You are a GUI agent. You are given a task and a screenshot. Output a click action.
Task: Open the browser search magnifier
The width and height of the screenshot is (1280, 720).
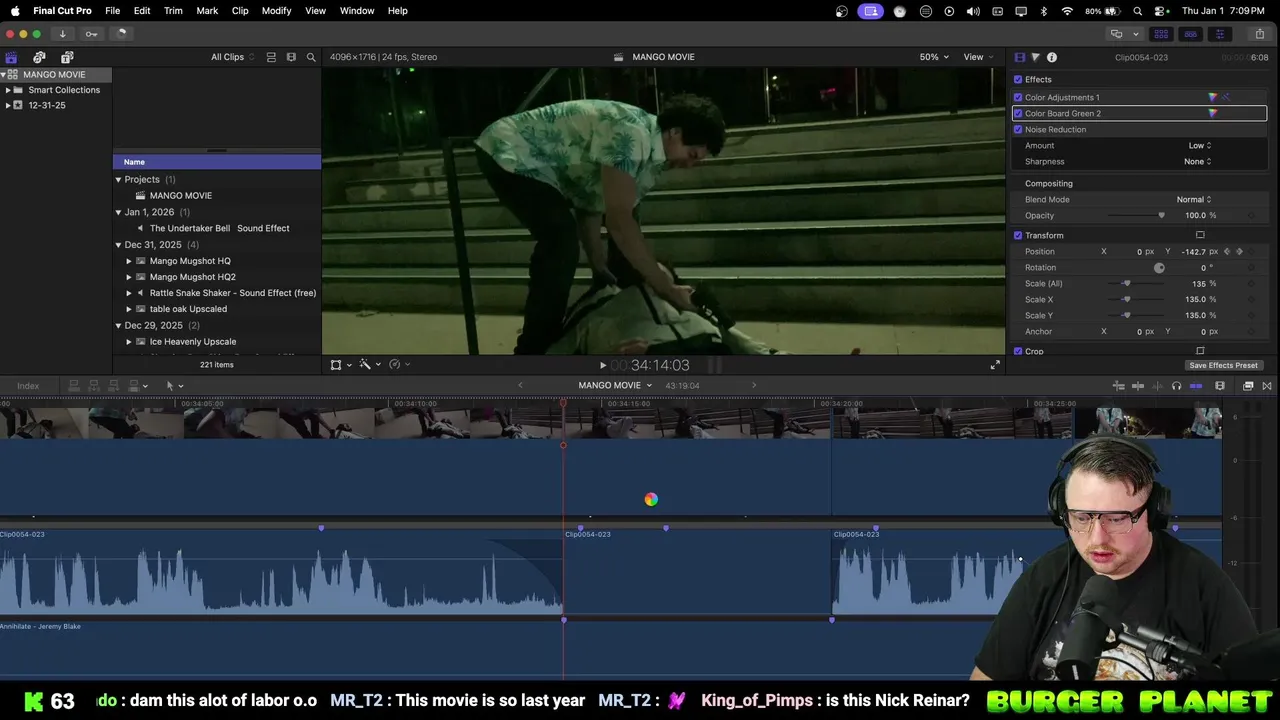click(311, 57)
